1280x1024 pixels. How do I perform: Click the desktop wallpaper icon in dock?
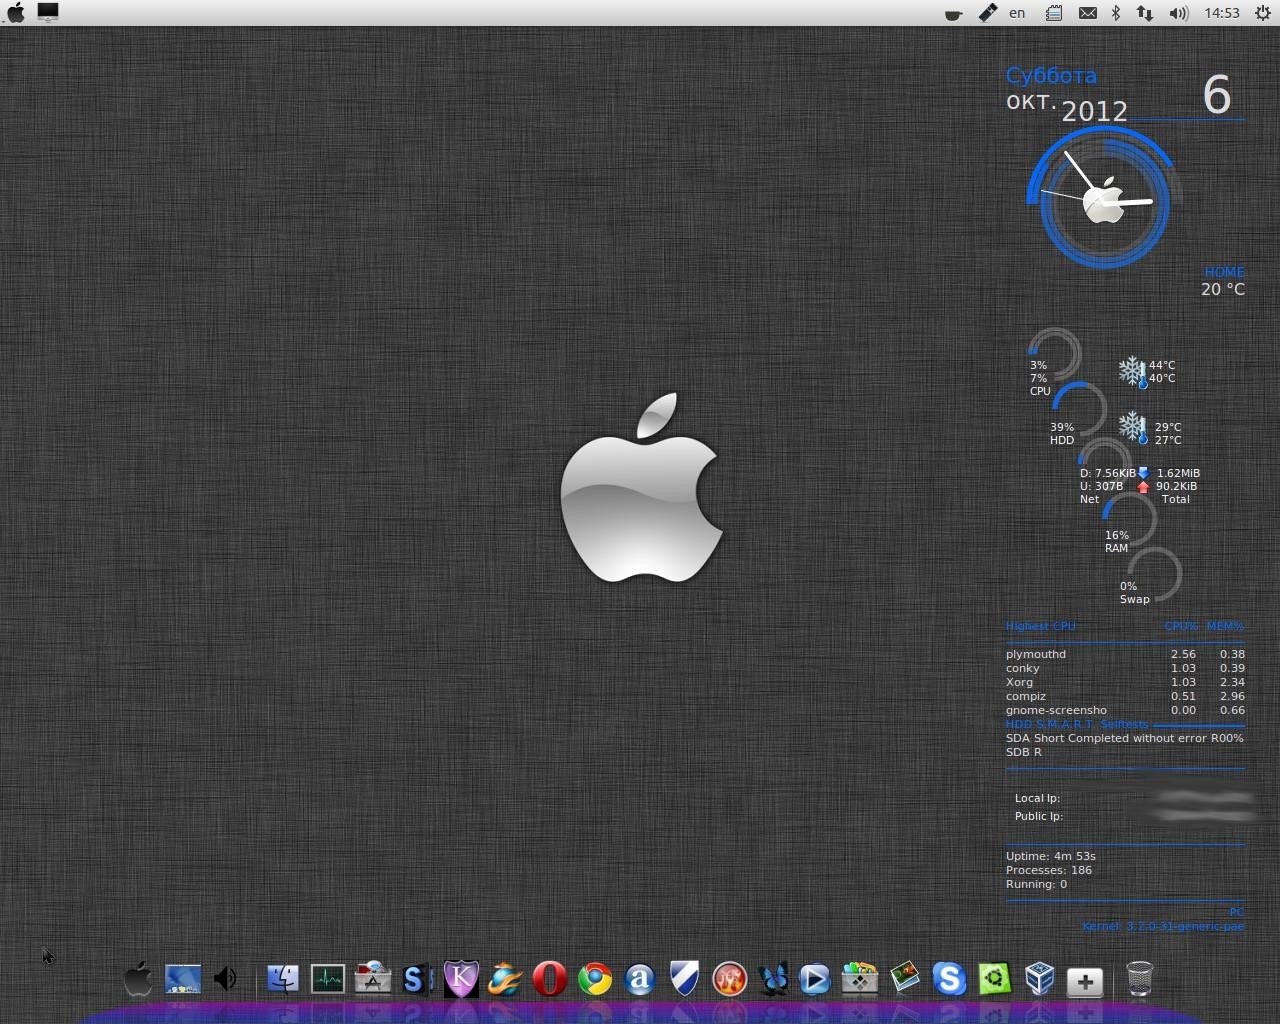(183, 978)
